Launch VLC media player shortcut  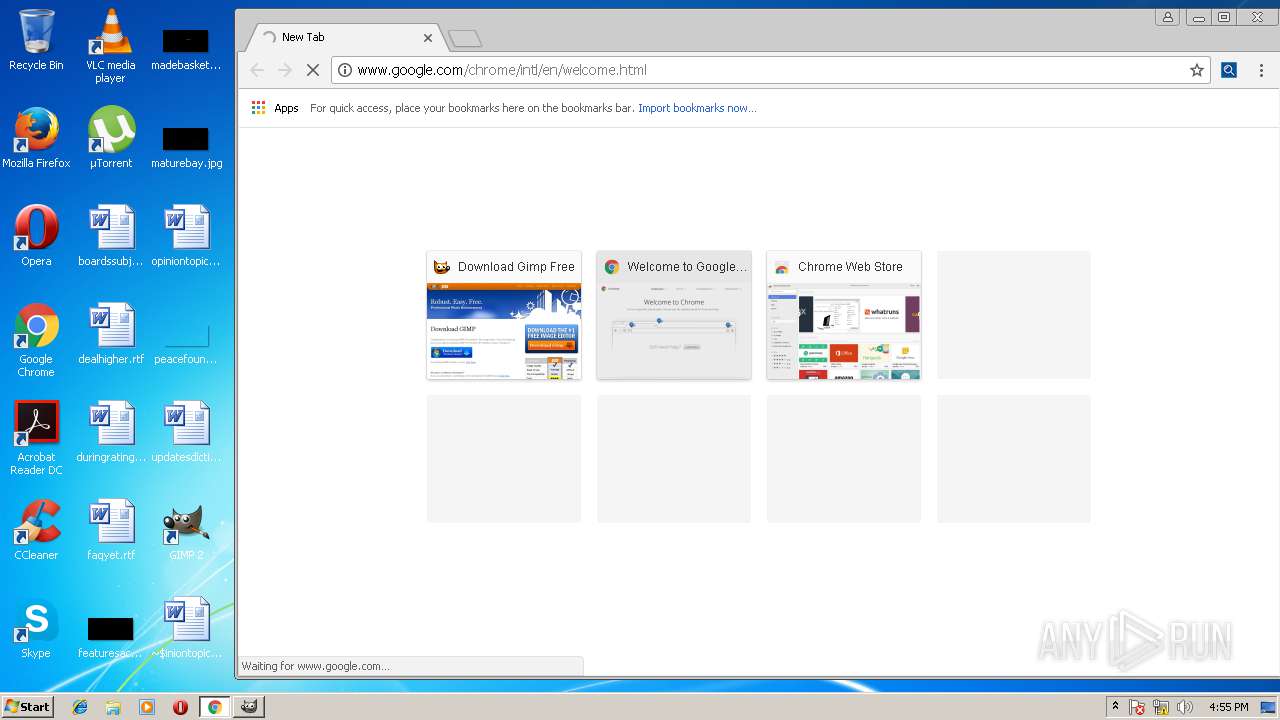110,46
